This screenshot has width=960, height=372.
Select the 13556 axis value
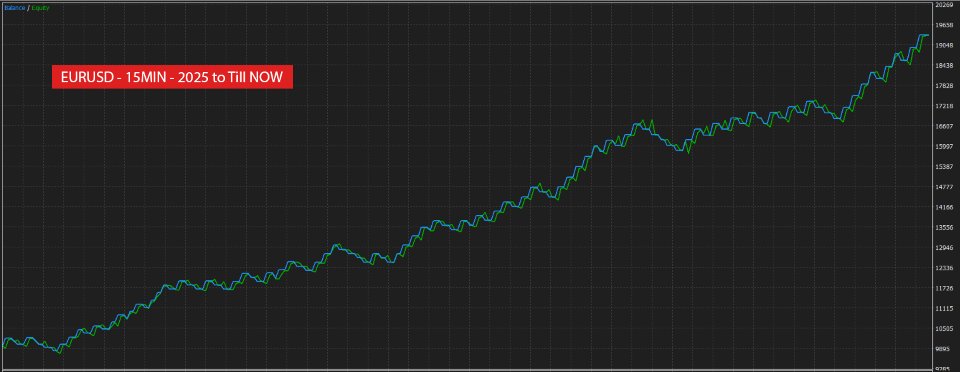[x=945, y=228]
